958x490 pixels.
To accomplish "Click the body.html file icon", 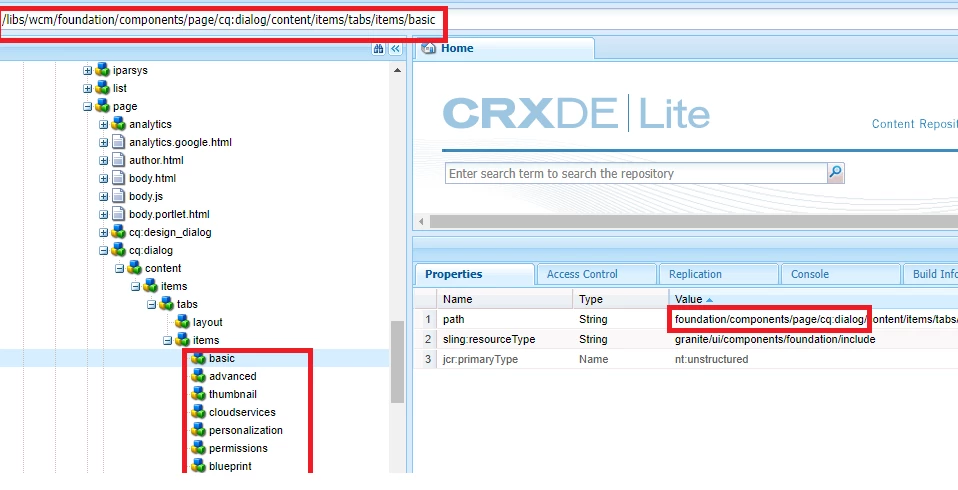I will pyautogui.click(x=119, y=178).
